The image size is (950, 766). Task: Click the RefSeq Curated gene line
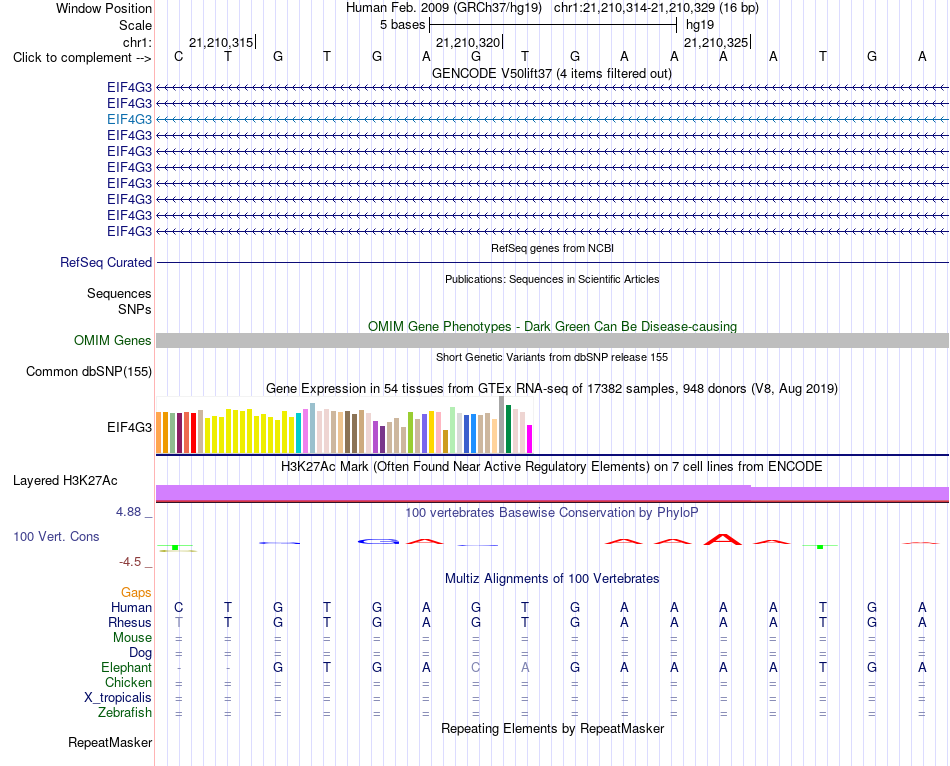tap(552, 262)
